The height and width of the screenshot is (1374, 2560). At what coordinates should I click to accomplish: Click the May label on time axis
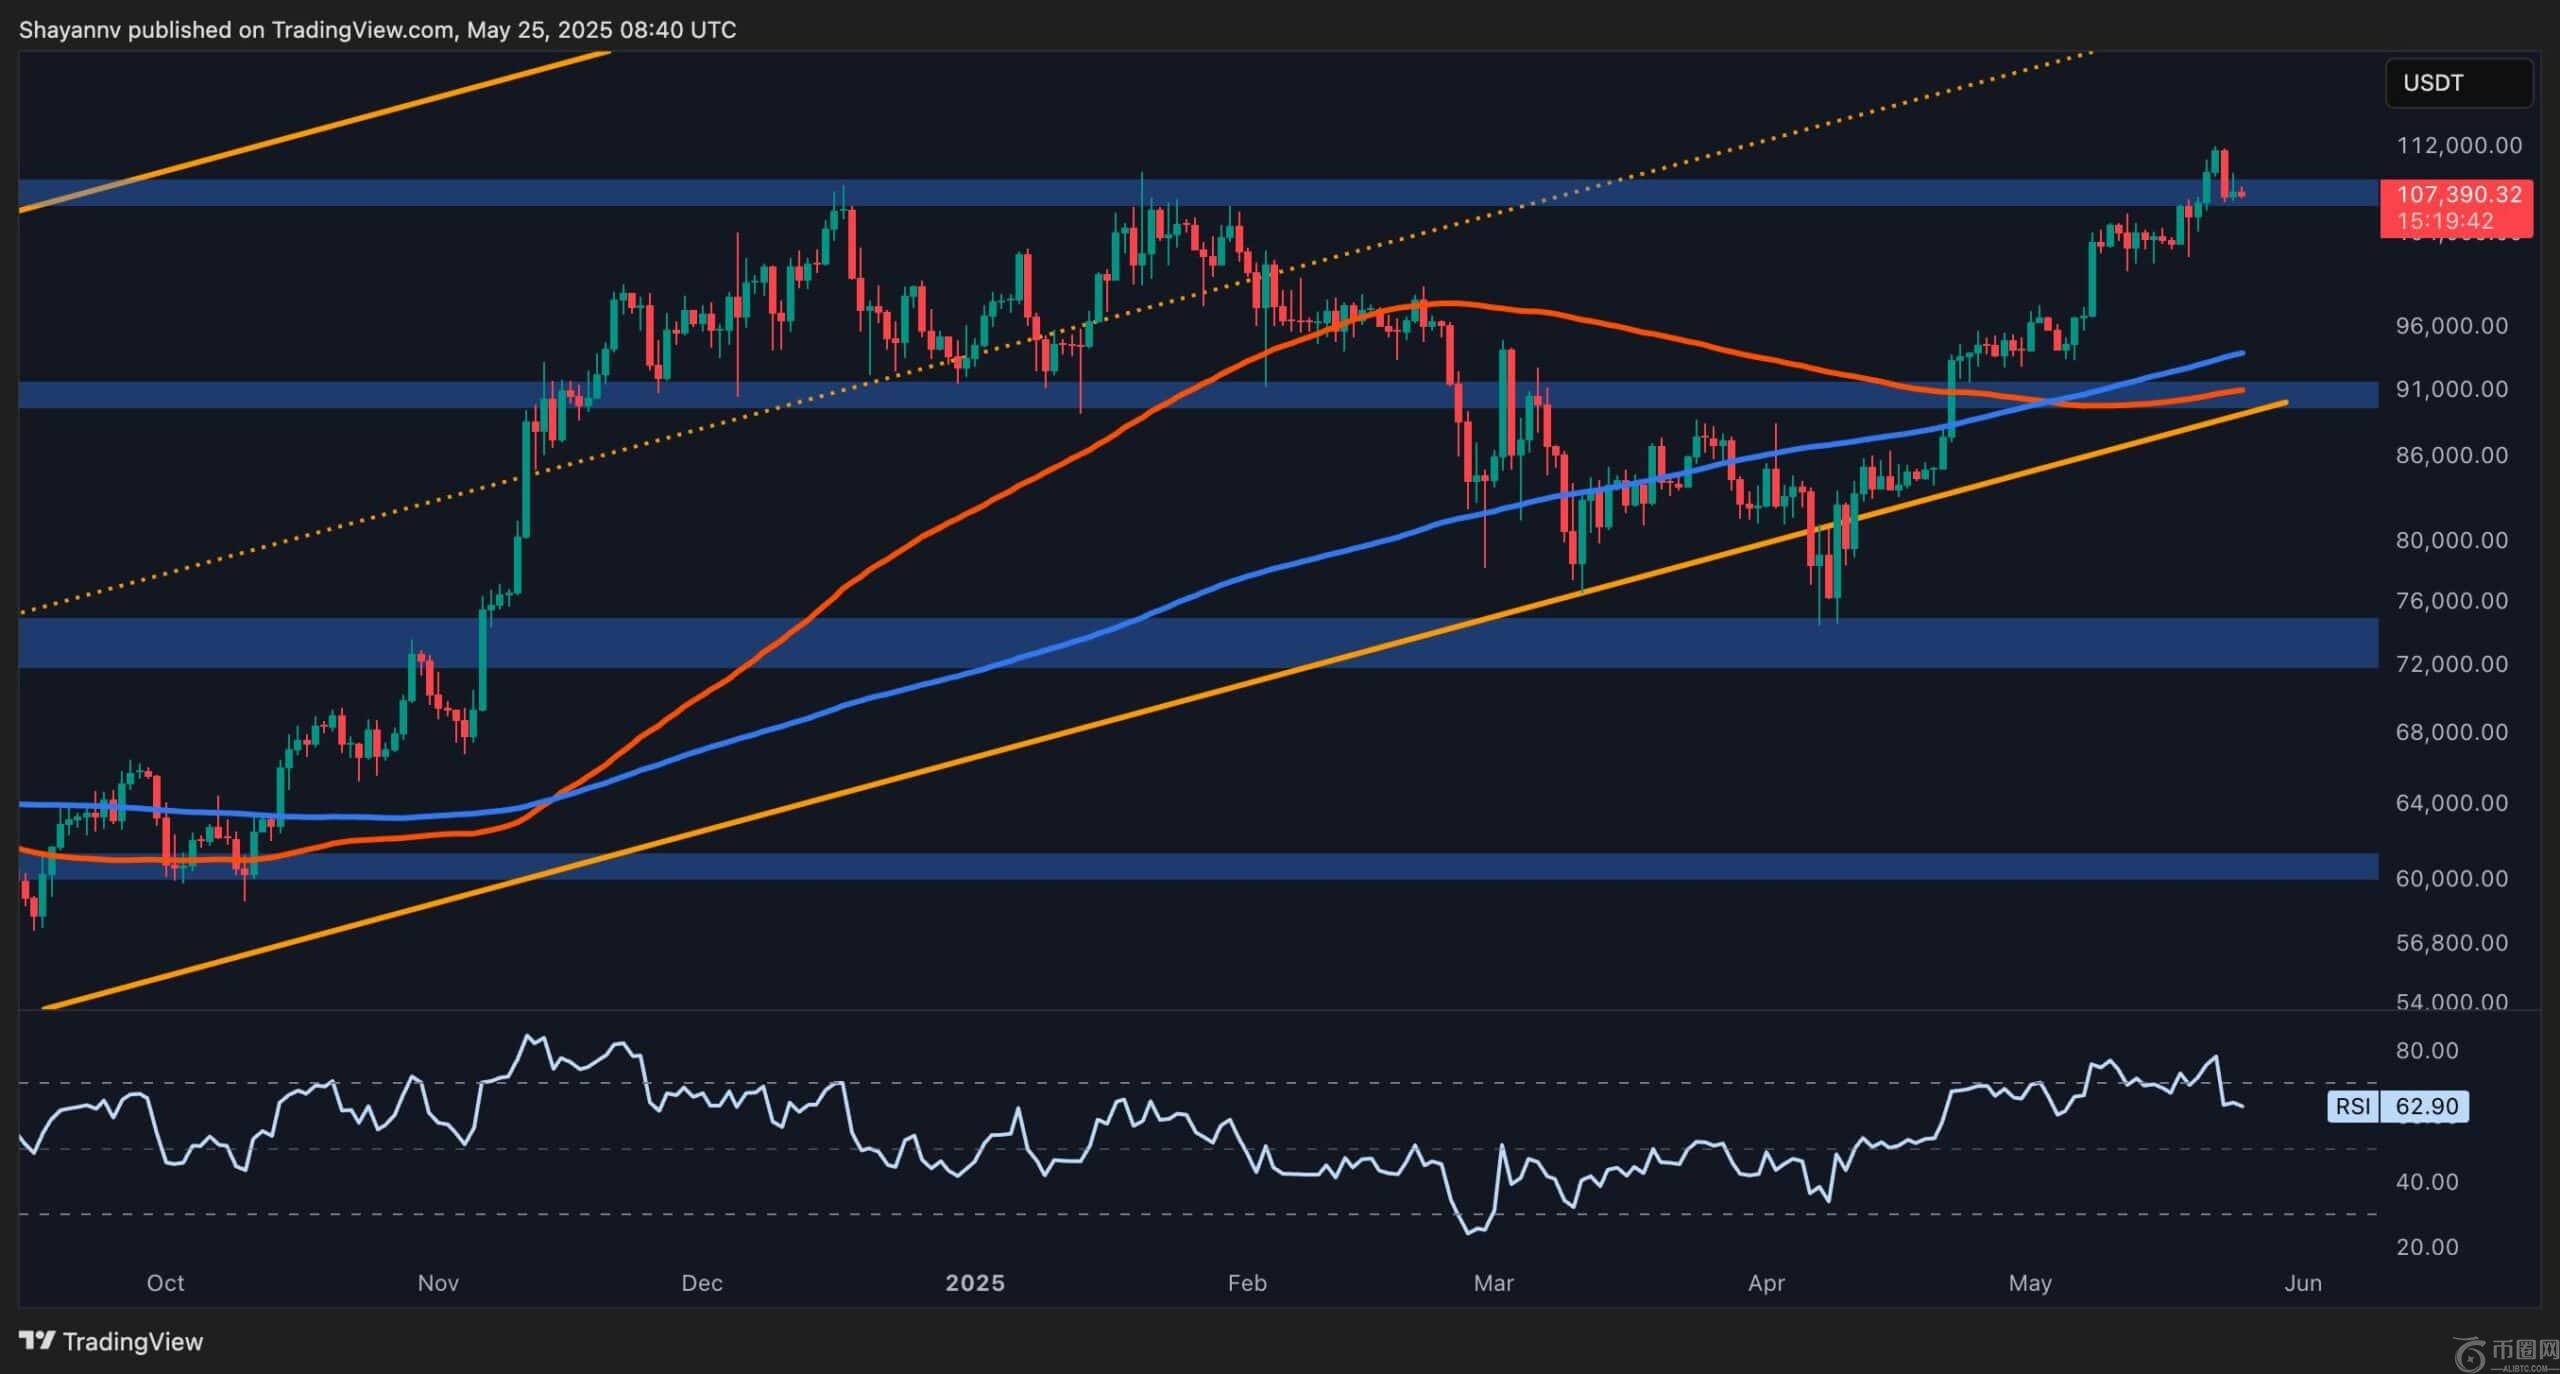tap(2030, 1283)
